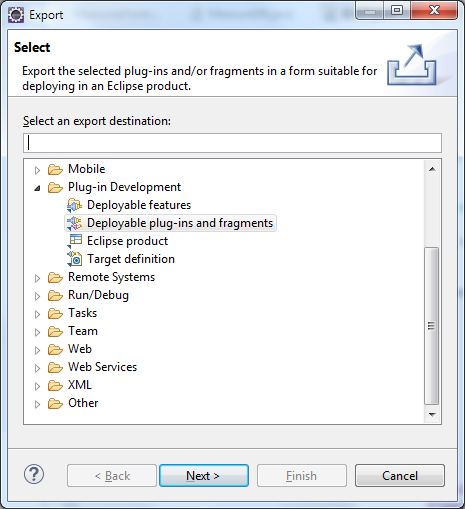Click the Target definition icon
The width and height of the screenshot is (466, 509).
click(75, 259)
